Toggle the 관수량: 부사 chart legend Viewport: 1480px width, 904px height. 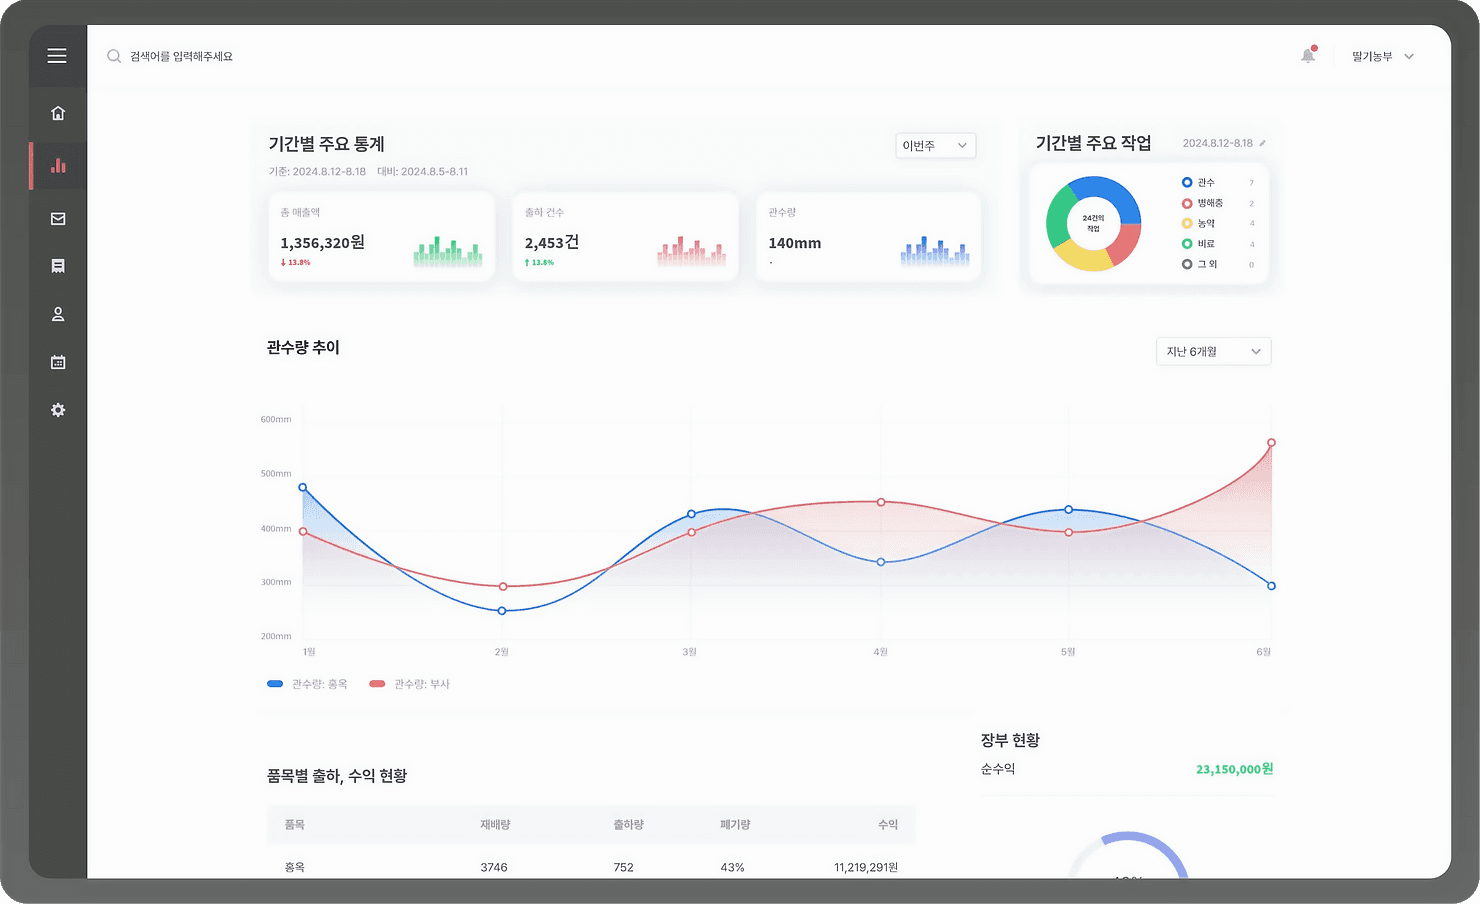[410, 684]
